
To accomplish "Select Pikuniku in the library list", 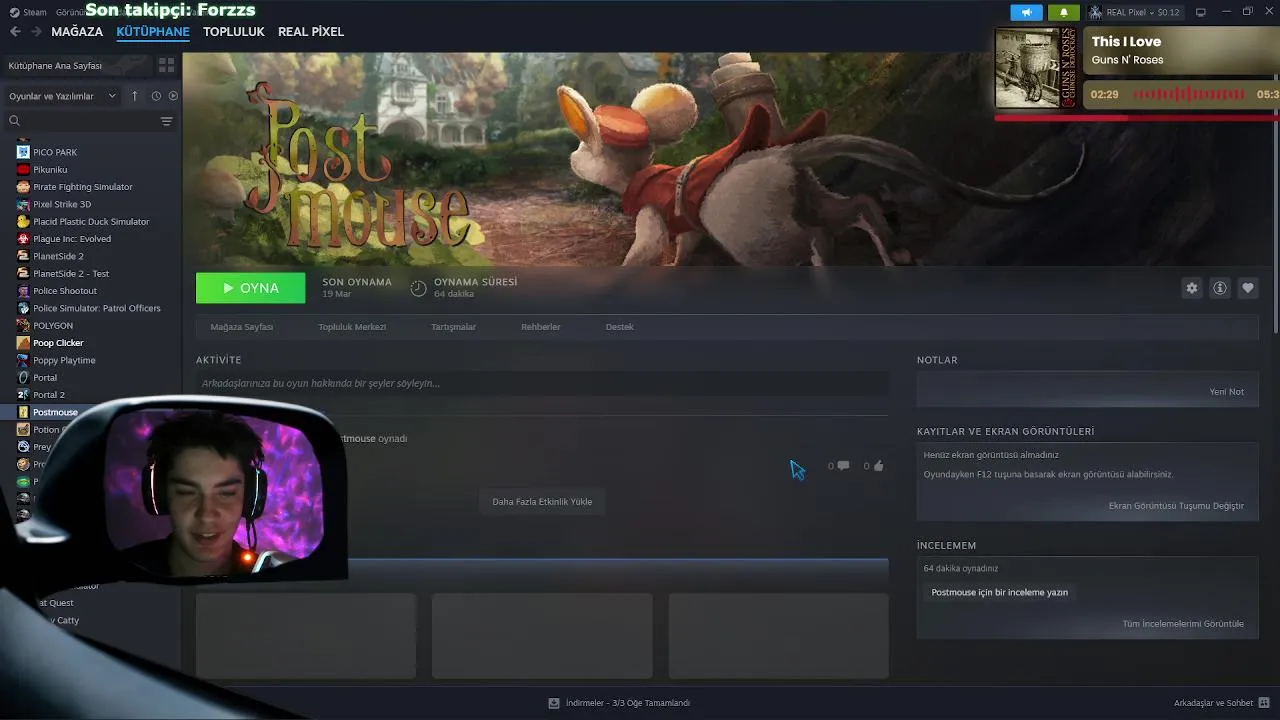I will pos(50,169).
